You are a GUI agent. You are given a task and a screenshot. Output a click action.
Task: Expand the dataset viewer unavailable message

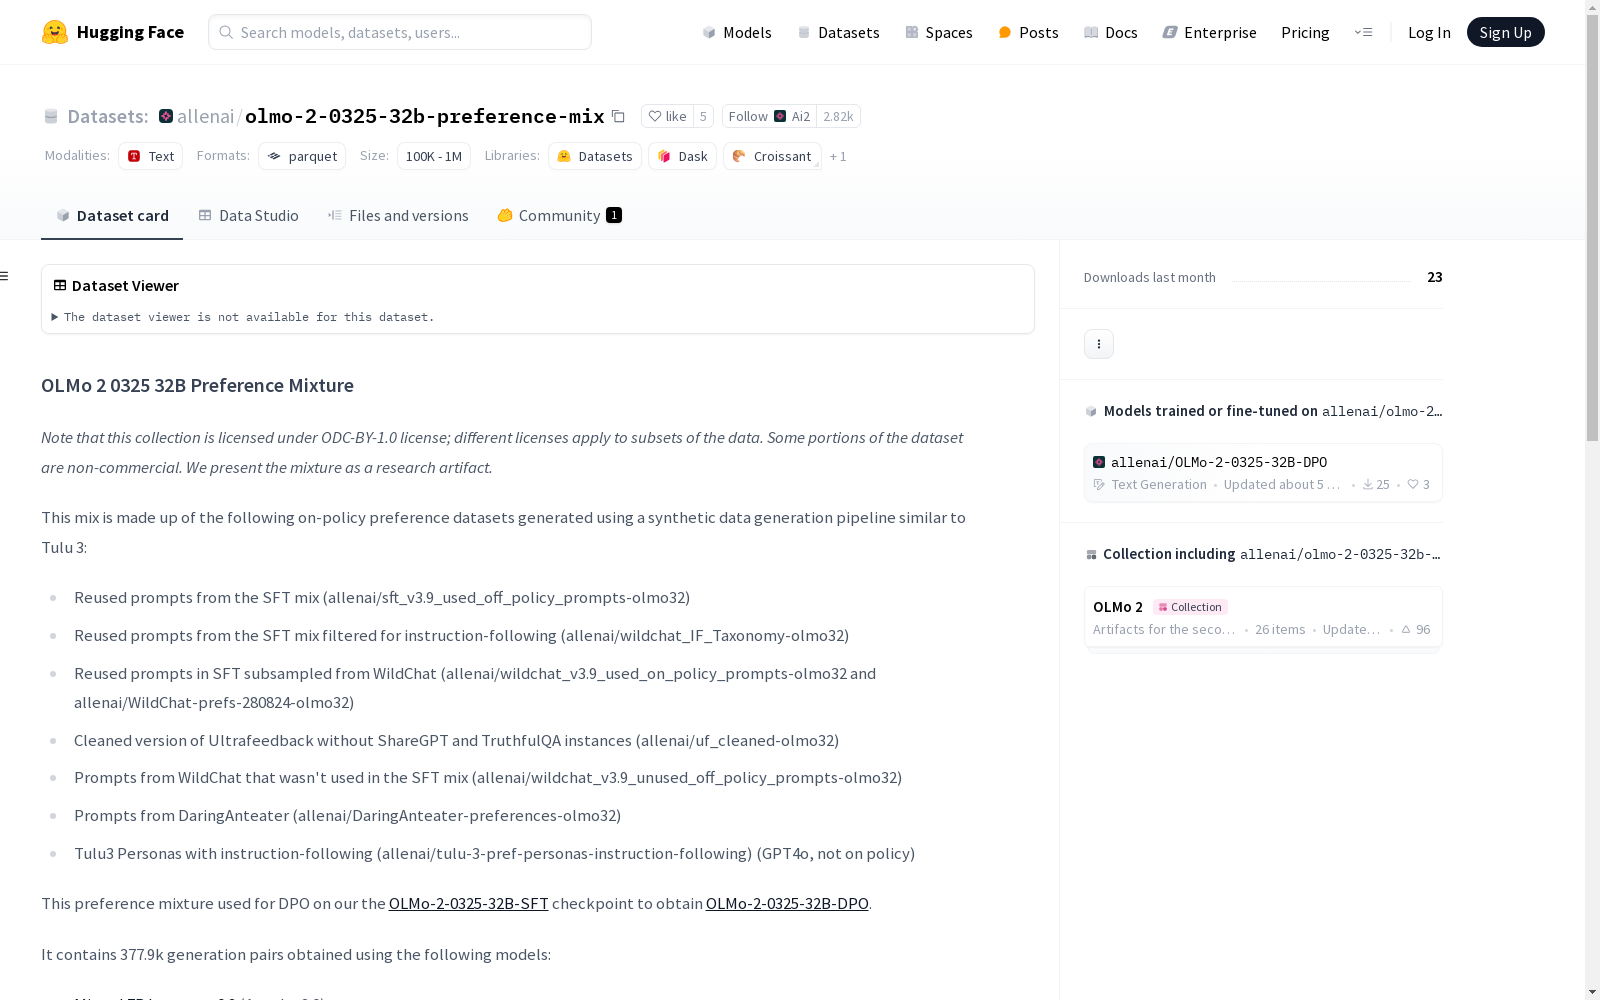click(x=244, y=317)
